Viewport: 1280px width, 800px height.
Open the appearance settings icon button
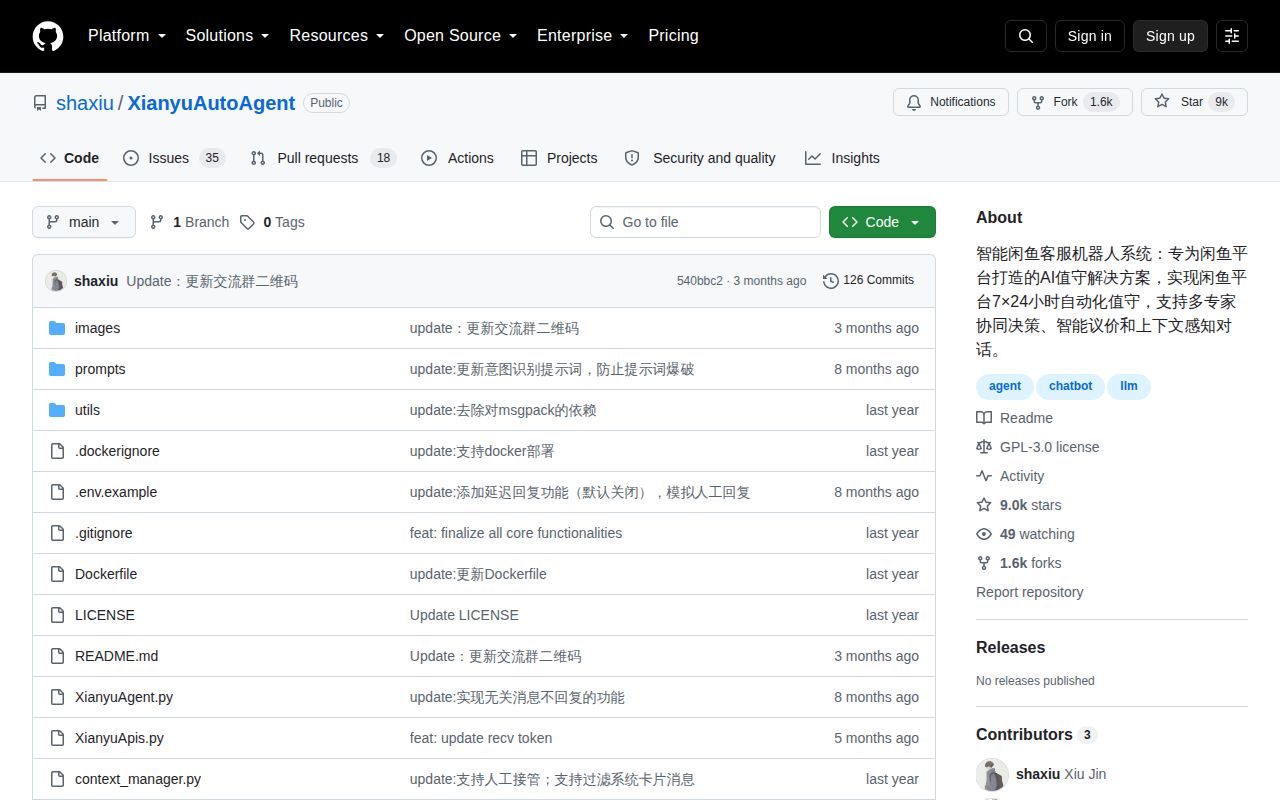(x=1232, y=36)
